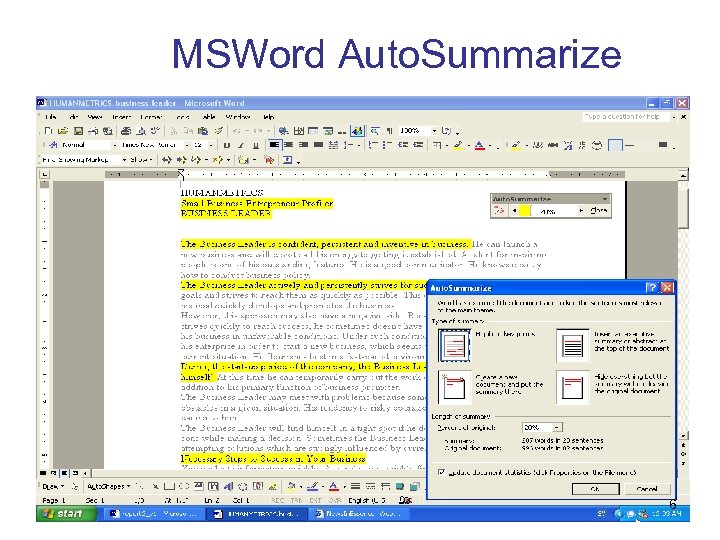Screen dimensions: 720x540
Task: Switch to HUMANMETRICS taskbar window
Action: tap(259, 514)
